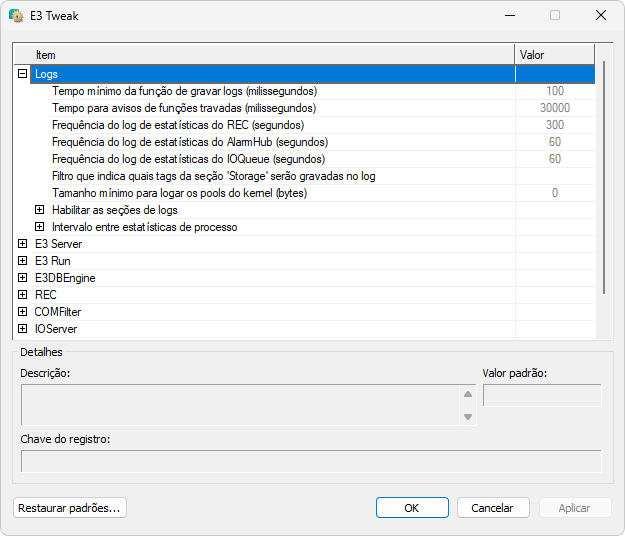Select 'Intervalo entre estatísticas de processo' row text
The height and width of the screenshot is (536, 625).
click(x=145, y=227)
